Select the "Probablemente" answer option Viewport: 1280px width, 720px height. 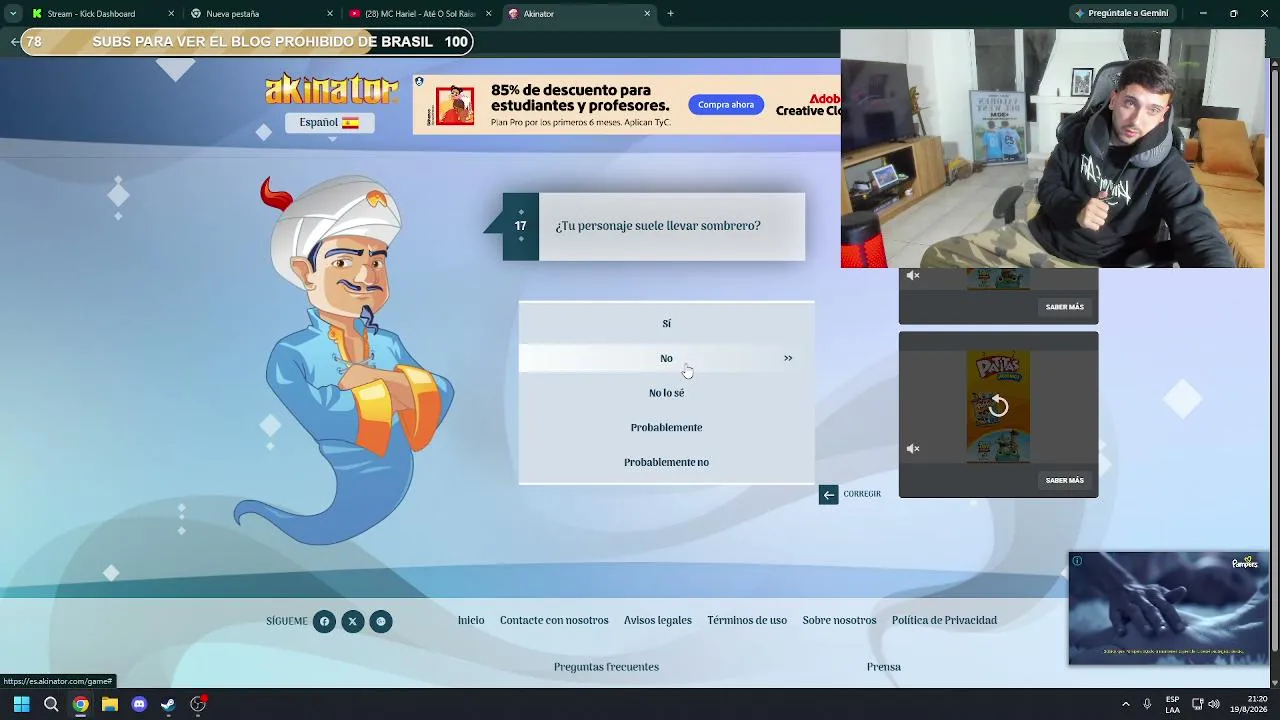coord(666,428)
